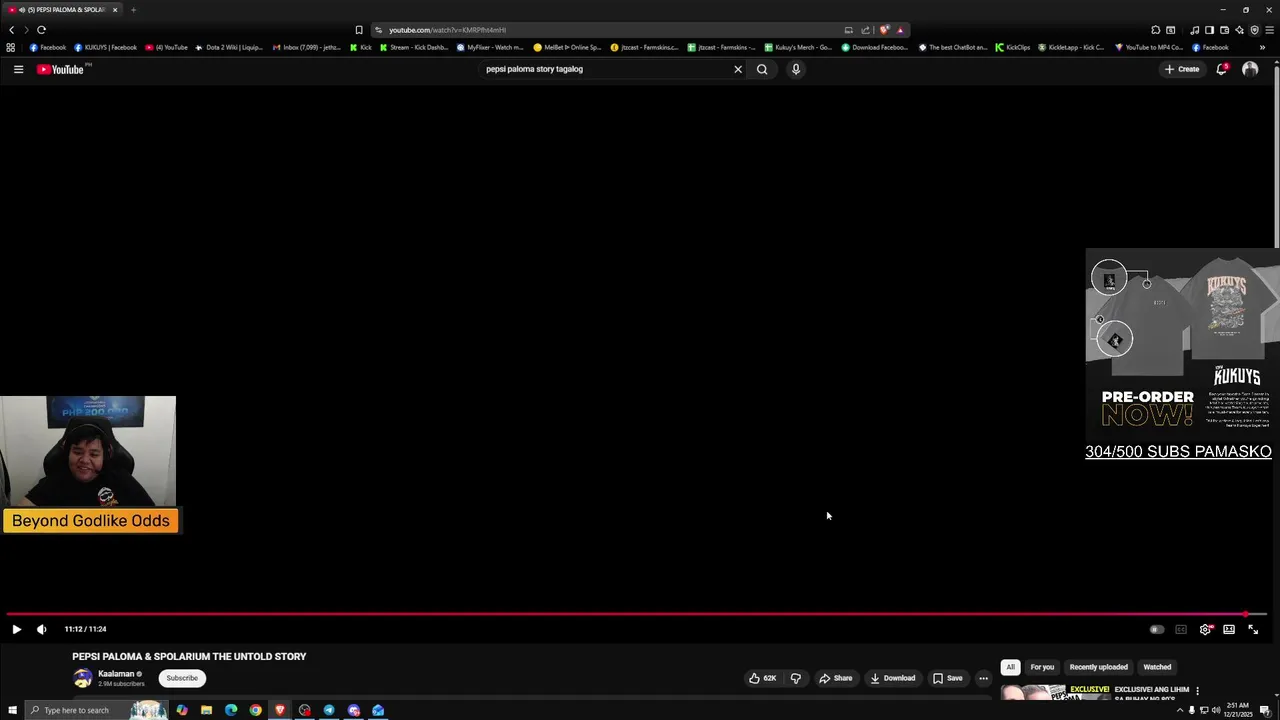Open Brave Rewards triangle icon
1280x720 pixels.
point(900,30)
